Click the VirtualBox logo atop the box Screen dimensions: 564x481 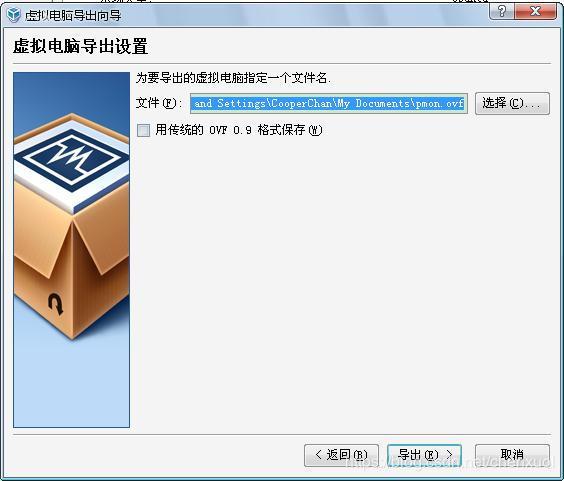point(72,161)
